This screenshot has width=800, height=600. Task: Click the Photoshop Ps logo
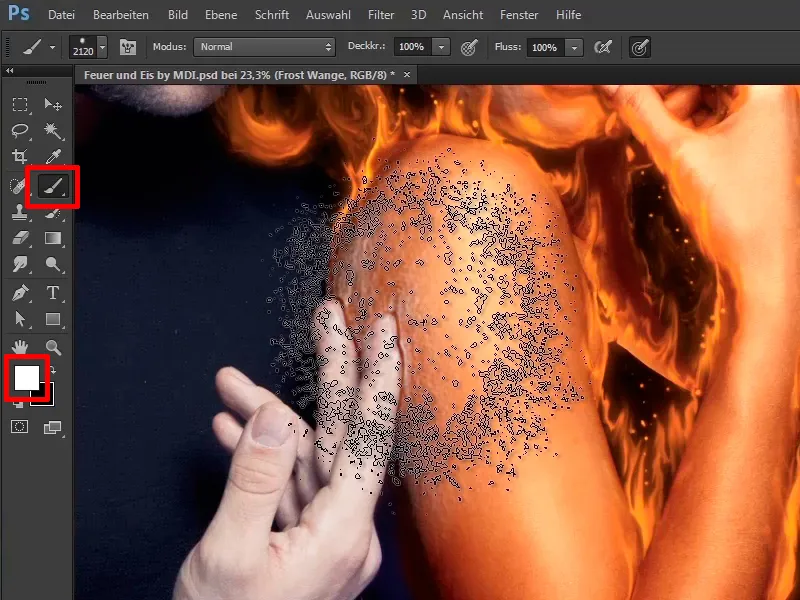[x=19, y=13]
